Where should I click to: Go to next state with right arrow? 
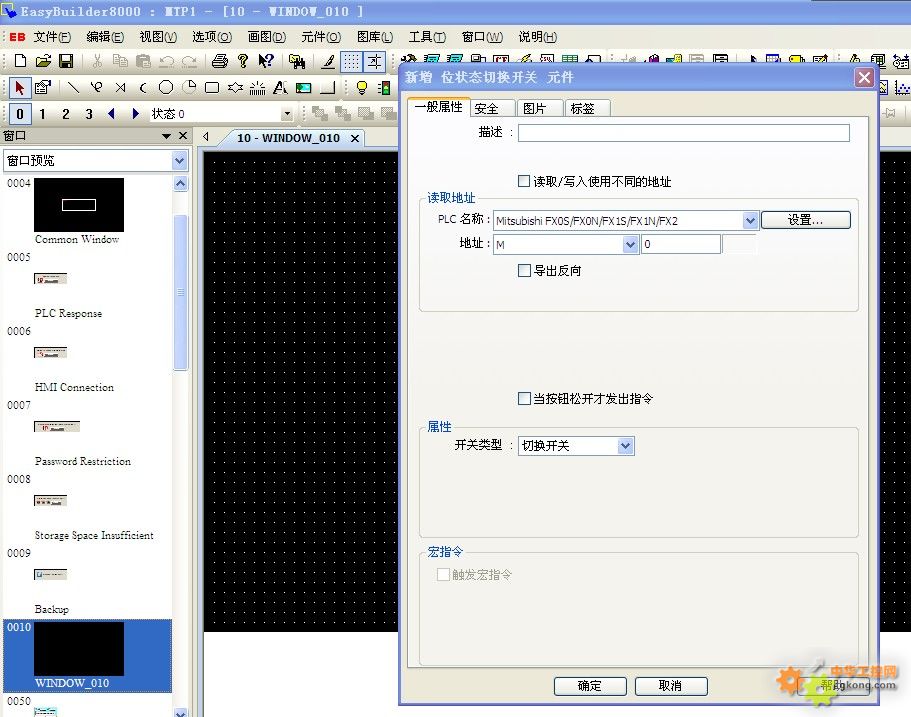135,113
